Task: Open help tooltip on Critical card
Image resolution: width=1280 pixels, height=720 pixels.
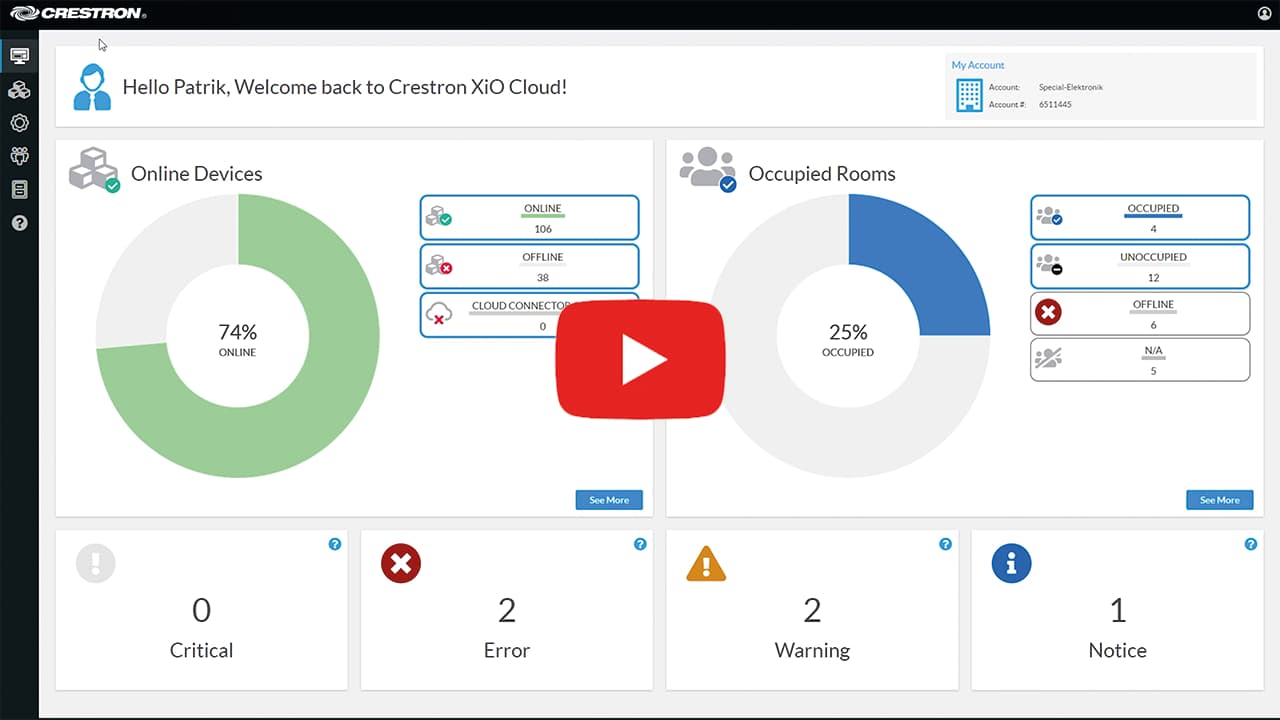Action: 335,544
